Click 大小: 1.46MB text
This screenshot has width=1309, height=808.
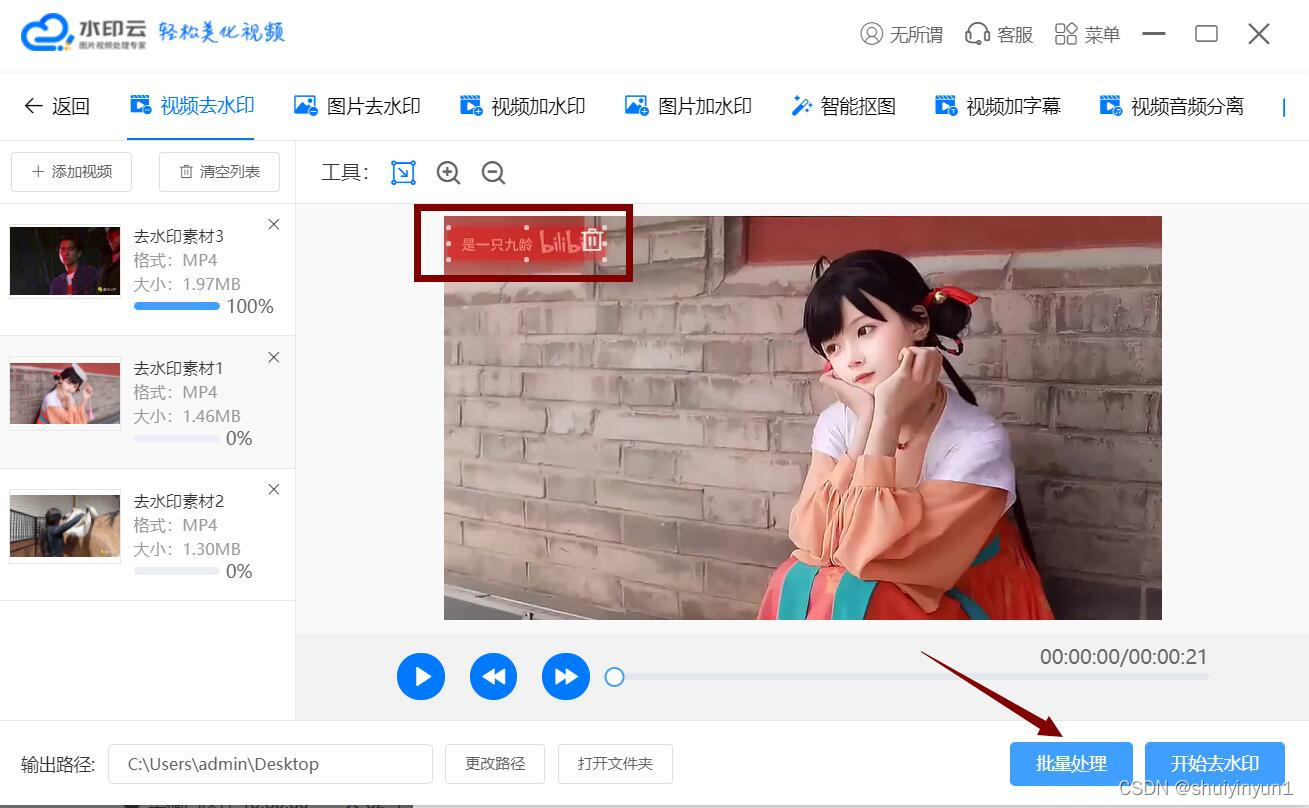187,416
